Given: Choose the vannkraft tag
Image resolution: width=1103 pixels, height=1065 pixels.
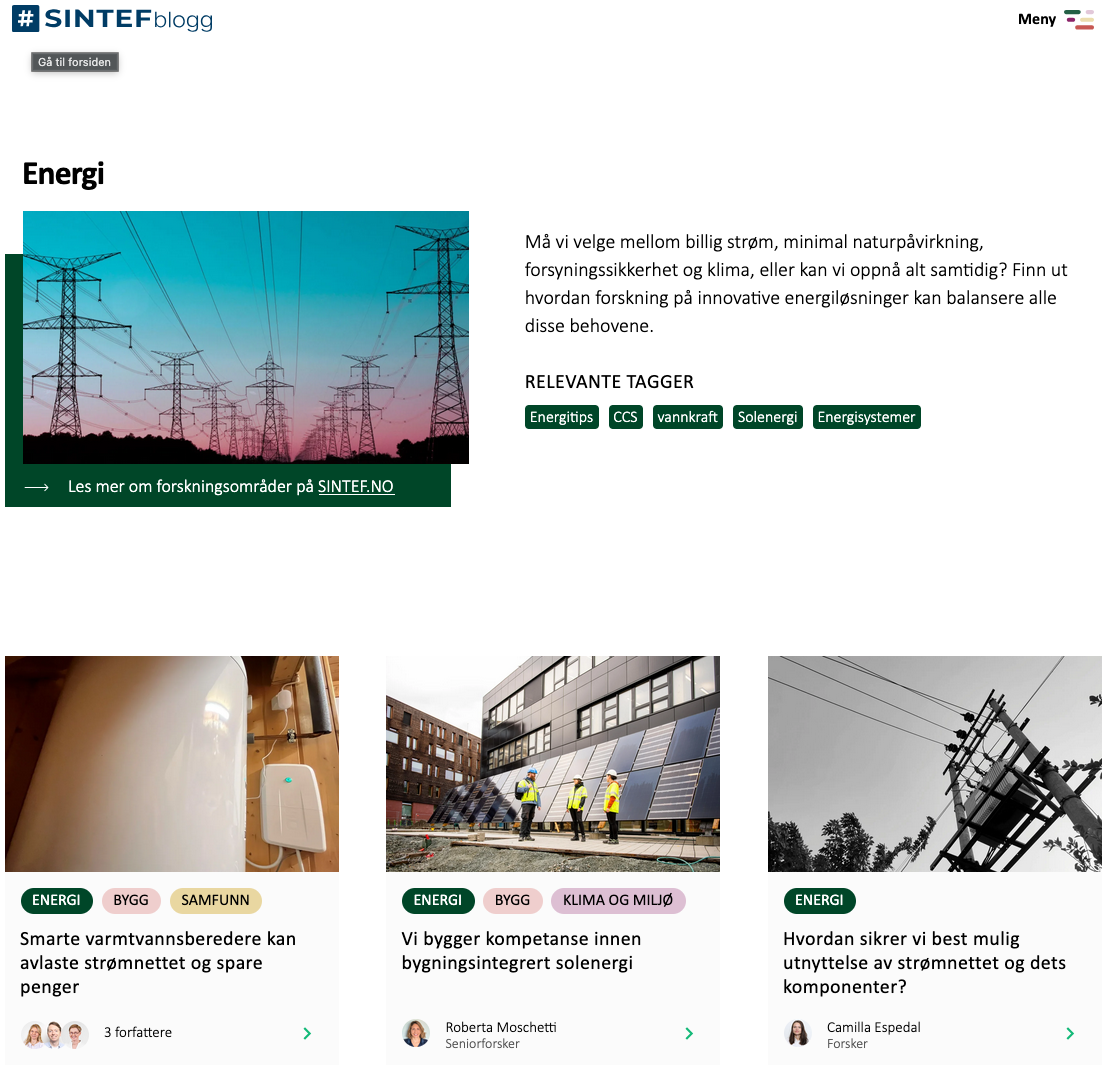Looking at the screenshot, I should tap(688, 417).
